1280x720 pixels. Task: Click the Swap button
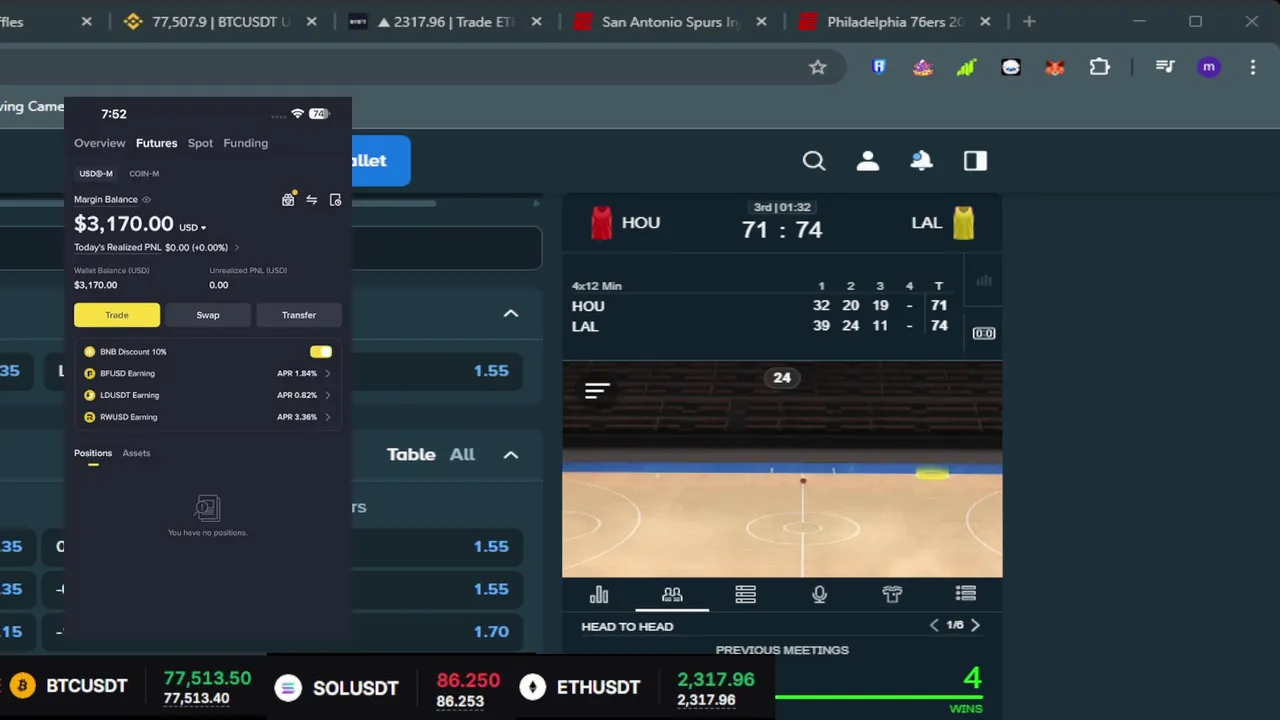coord(208,315)
